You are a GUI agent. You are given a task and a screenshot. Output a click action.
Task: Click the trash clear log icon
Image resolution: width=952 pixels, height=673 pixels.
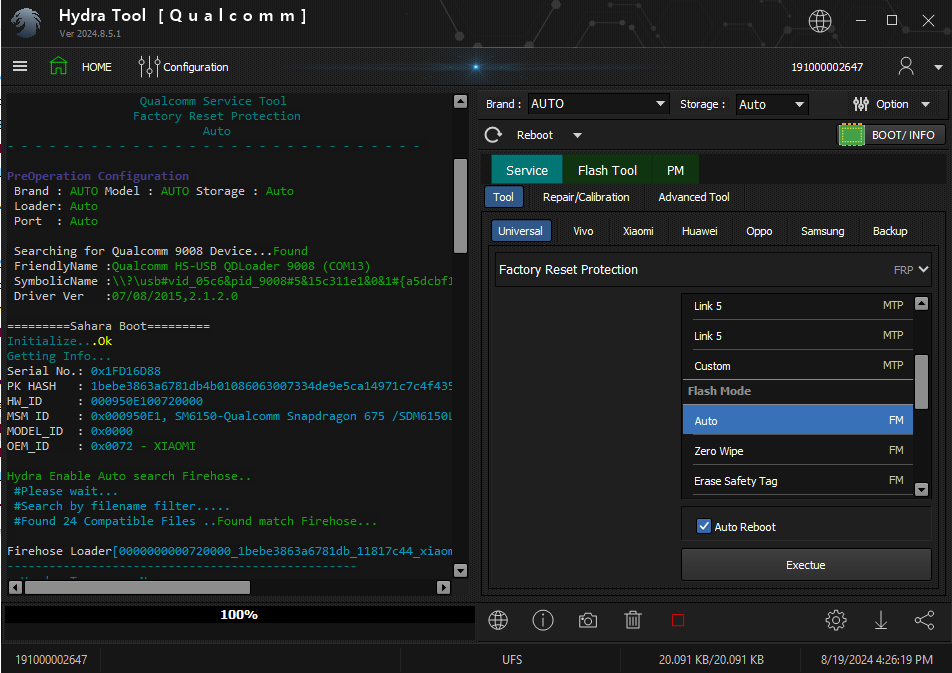[633, 620]
